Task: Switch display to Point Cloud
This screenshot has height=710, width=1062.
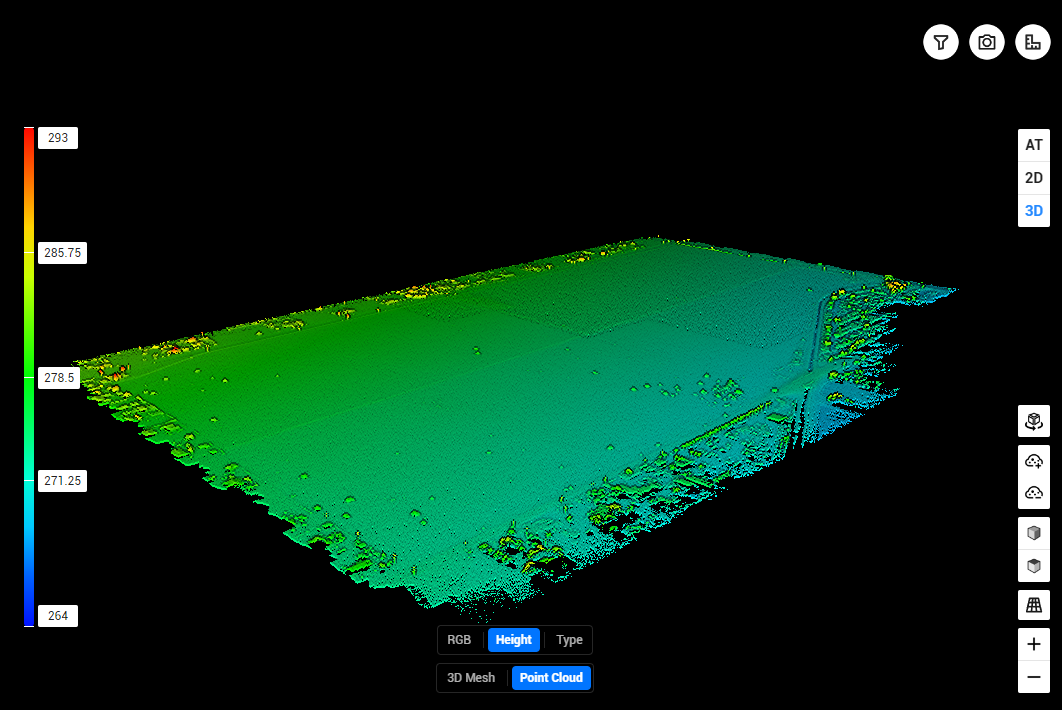Action: 551,677
